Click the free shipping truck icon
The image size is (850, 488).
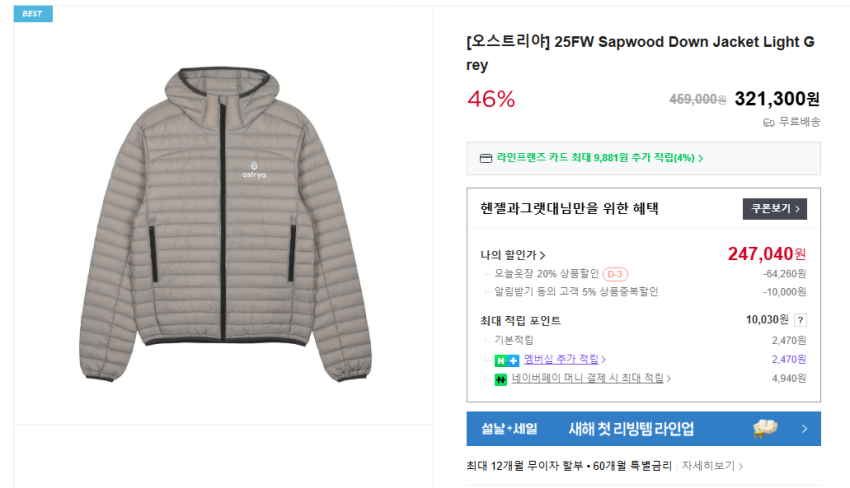(769, 122)
